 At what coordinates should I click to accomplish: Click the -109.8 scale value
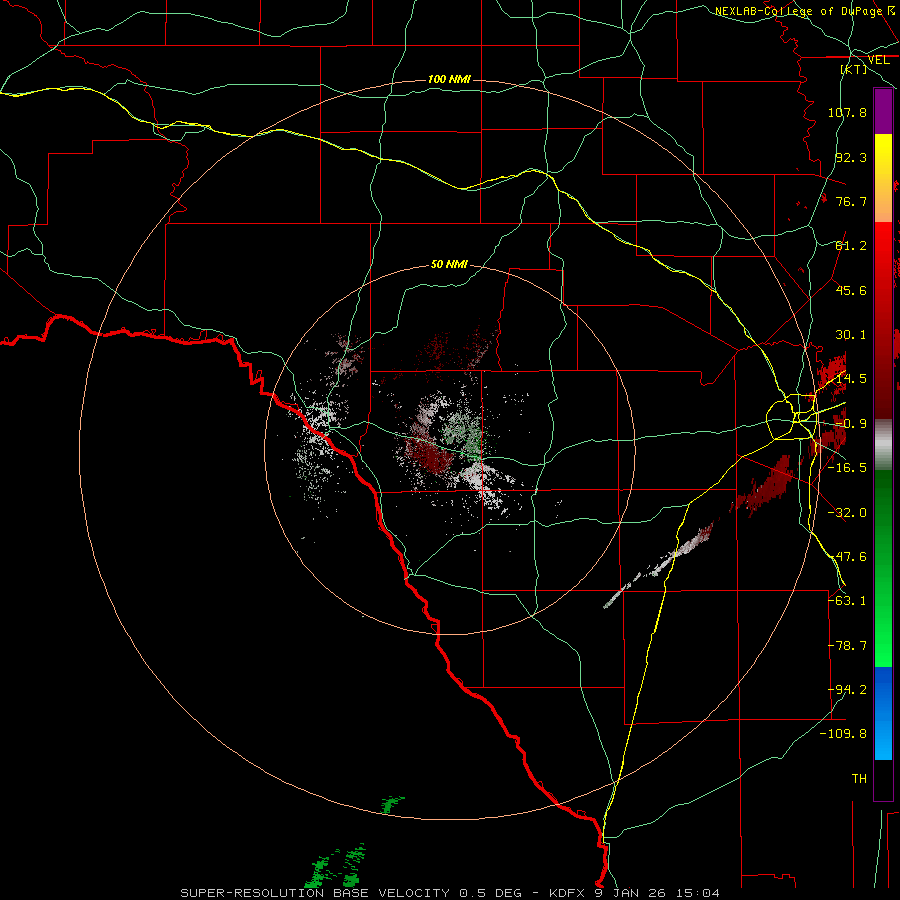[843, 734]
